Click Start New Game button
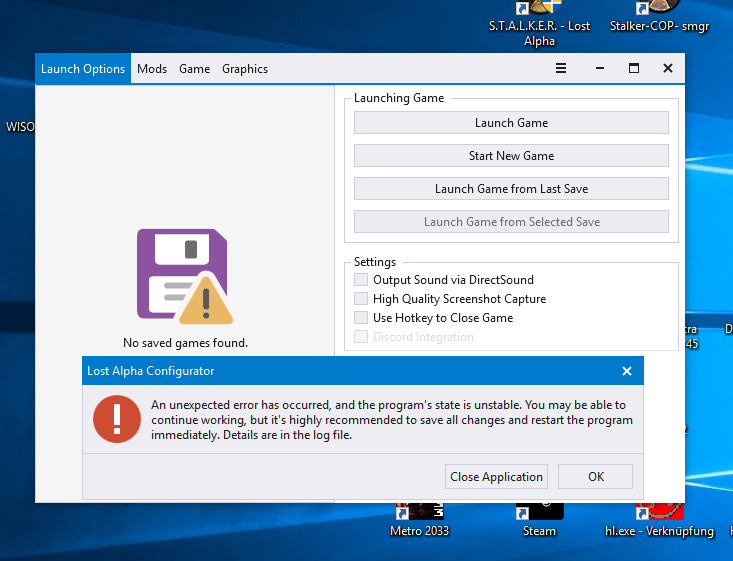The image size is (733, 561). (511, 156)
